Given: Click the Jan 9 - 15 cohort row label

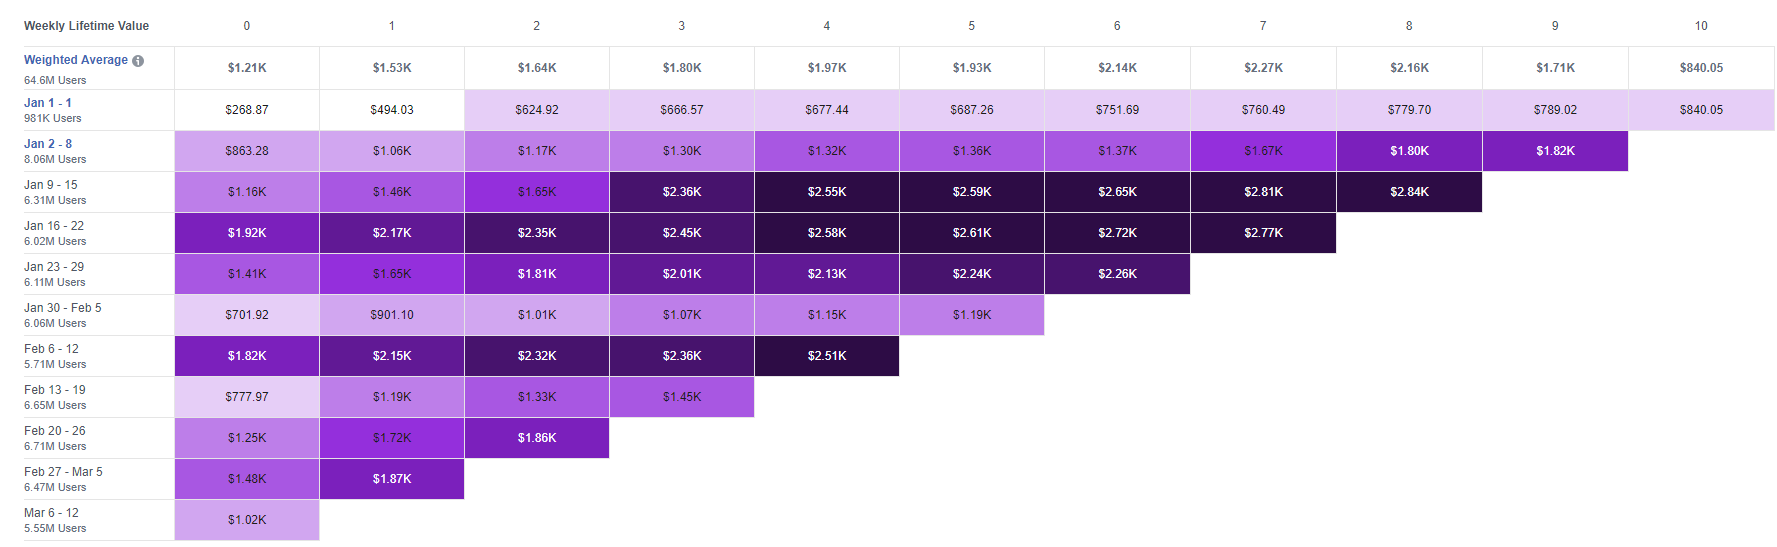Looking at the screenshot, I should [x=51, y=185].
